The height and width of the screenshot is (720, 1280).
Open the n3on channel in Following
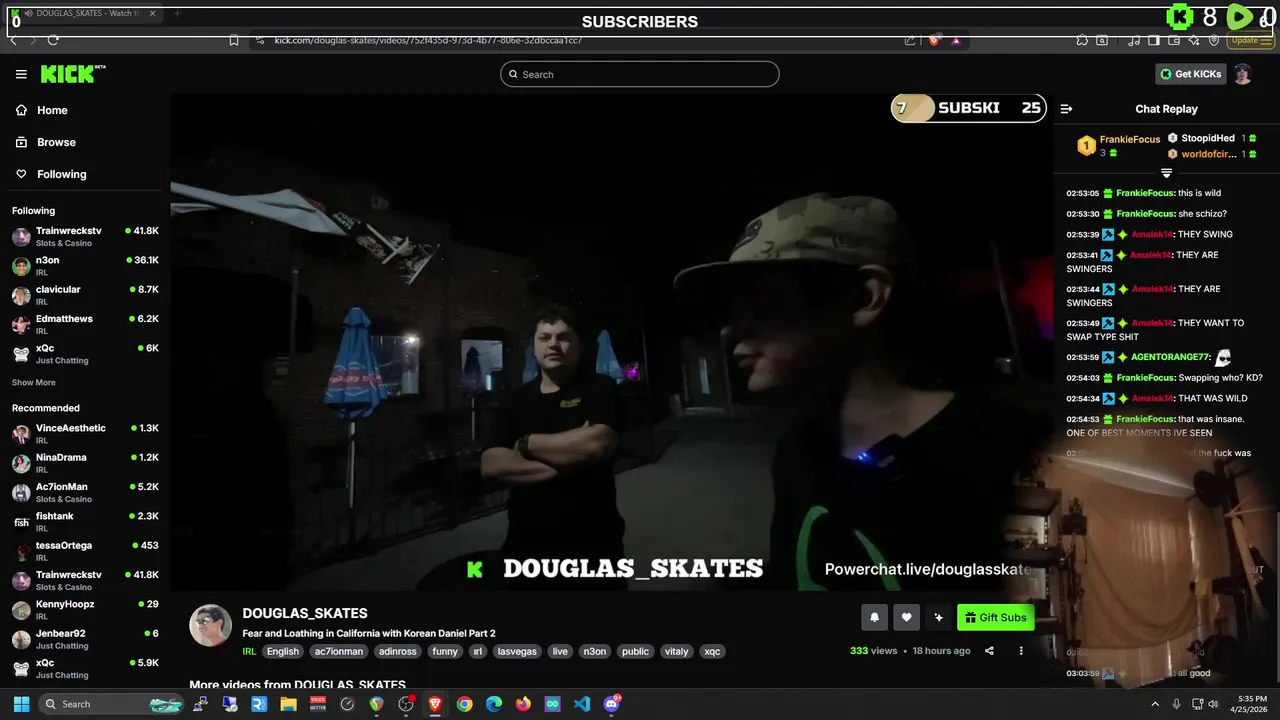[85, 265]
